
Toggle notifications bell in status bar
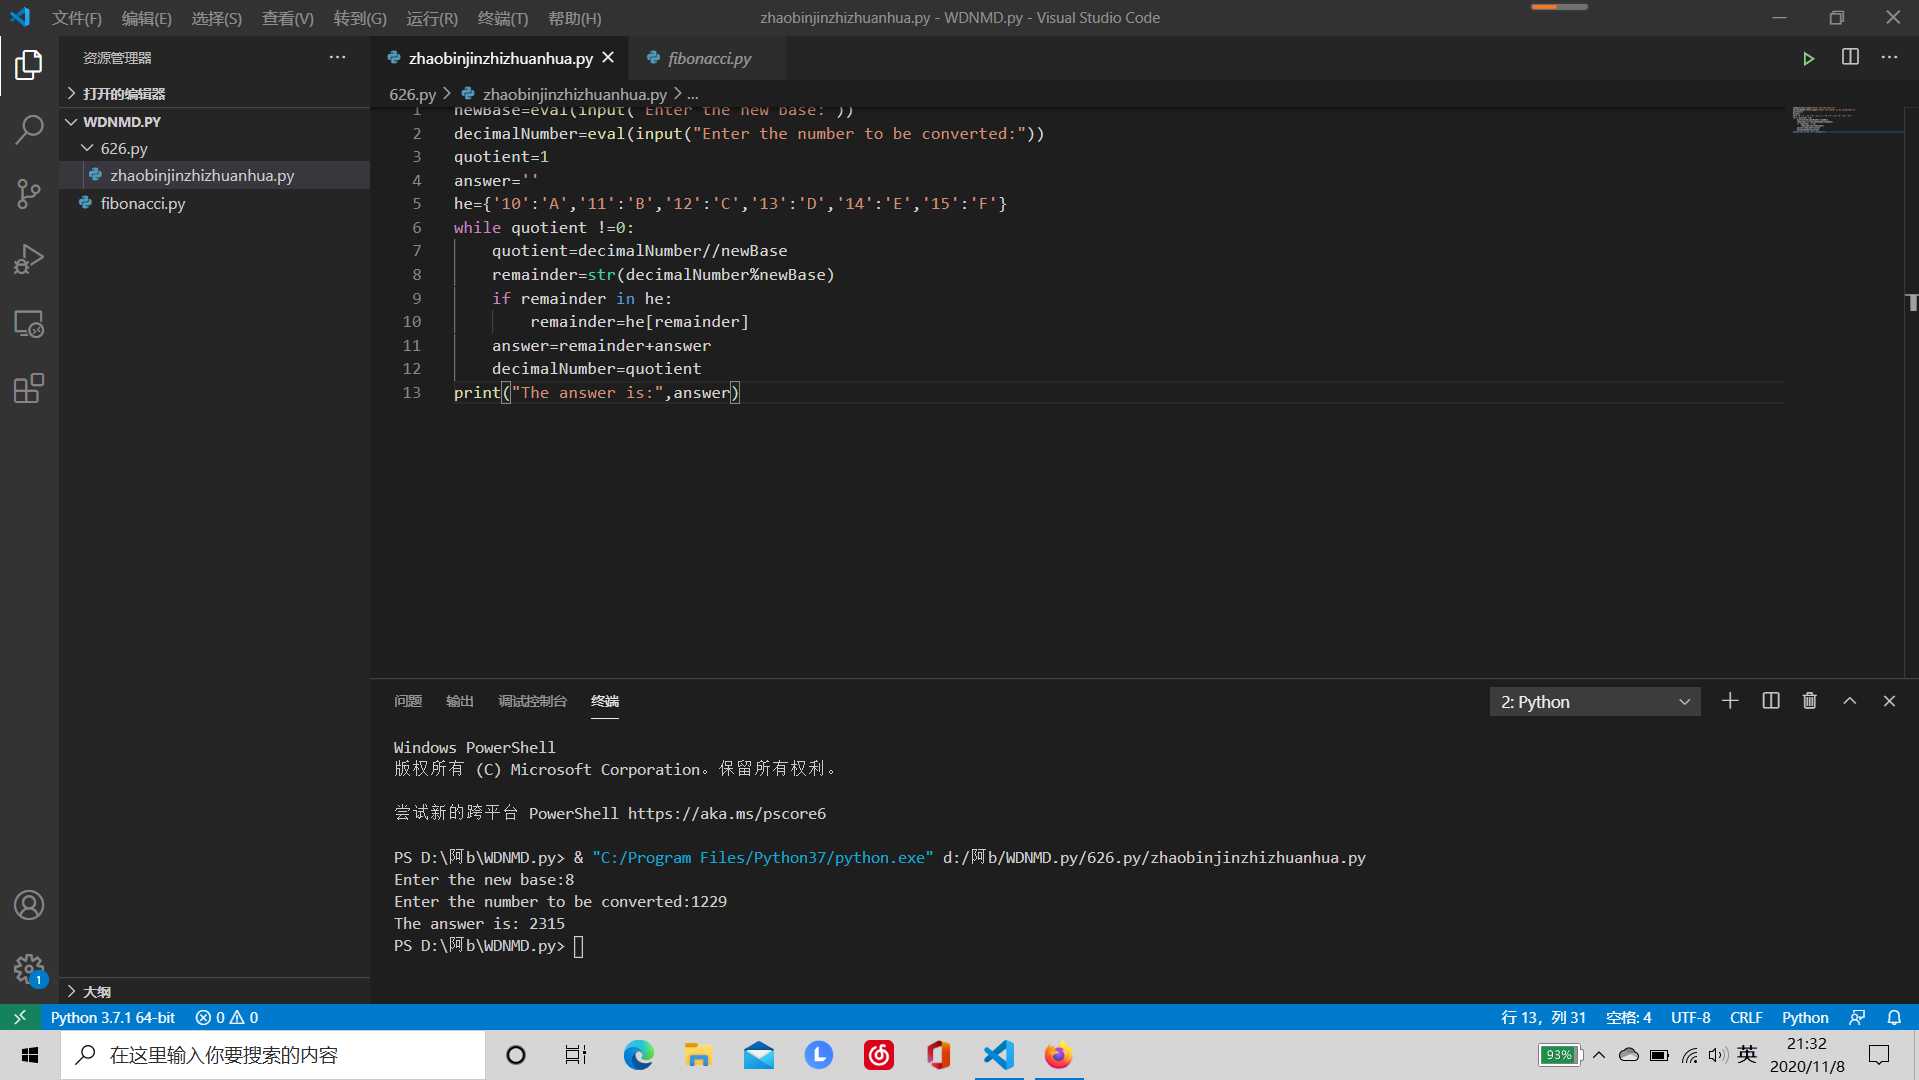pos(1893,1017)
